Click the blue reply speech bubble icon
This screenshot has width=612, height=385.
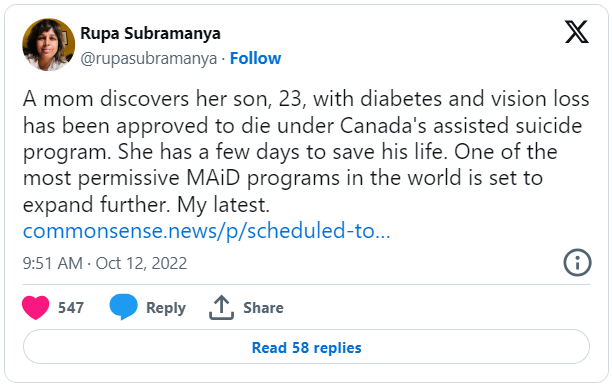point(123,307)
